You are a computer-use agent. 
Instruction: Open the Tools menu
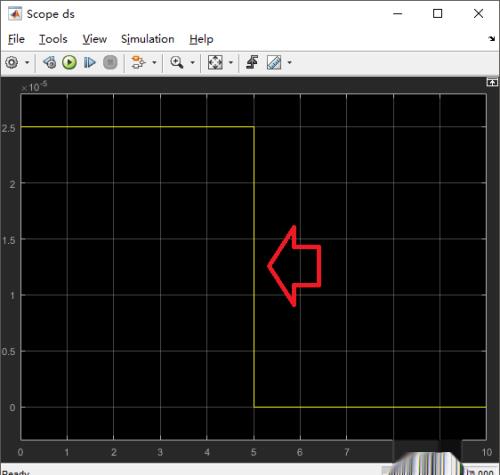(53, 39)
